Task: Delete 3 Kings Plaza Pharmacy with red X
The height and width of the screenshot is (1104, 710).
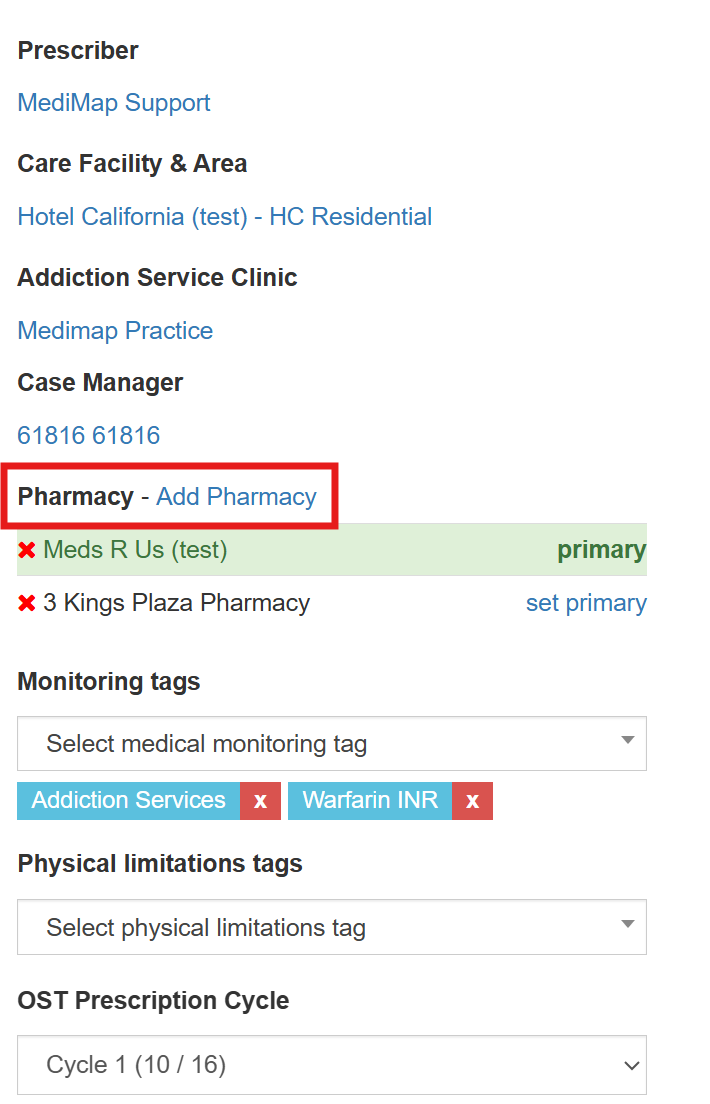Action: (27, 604)
